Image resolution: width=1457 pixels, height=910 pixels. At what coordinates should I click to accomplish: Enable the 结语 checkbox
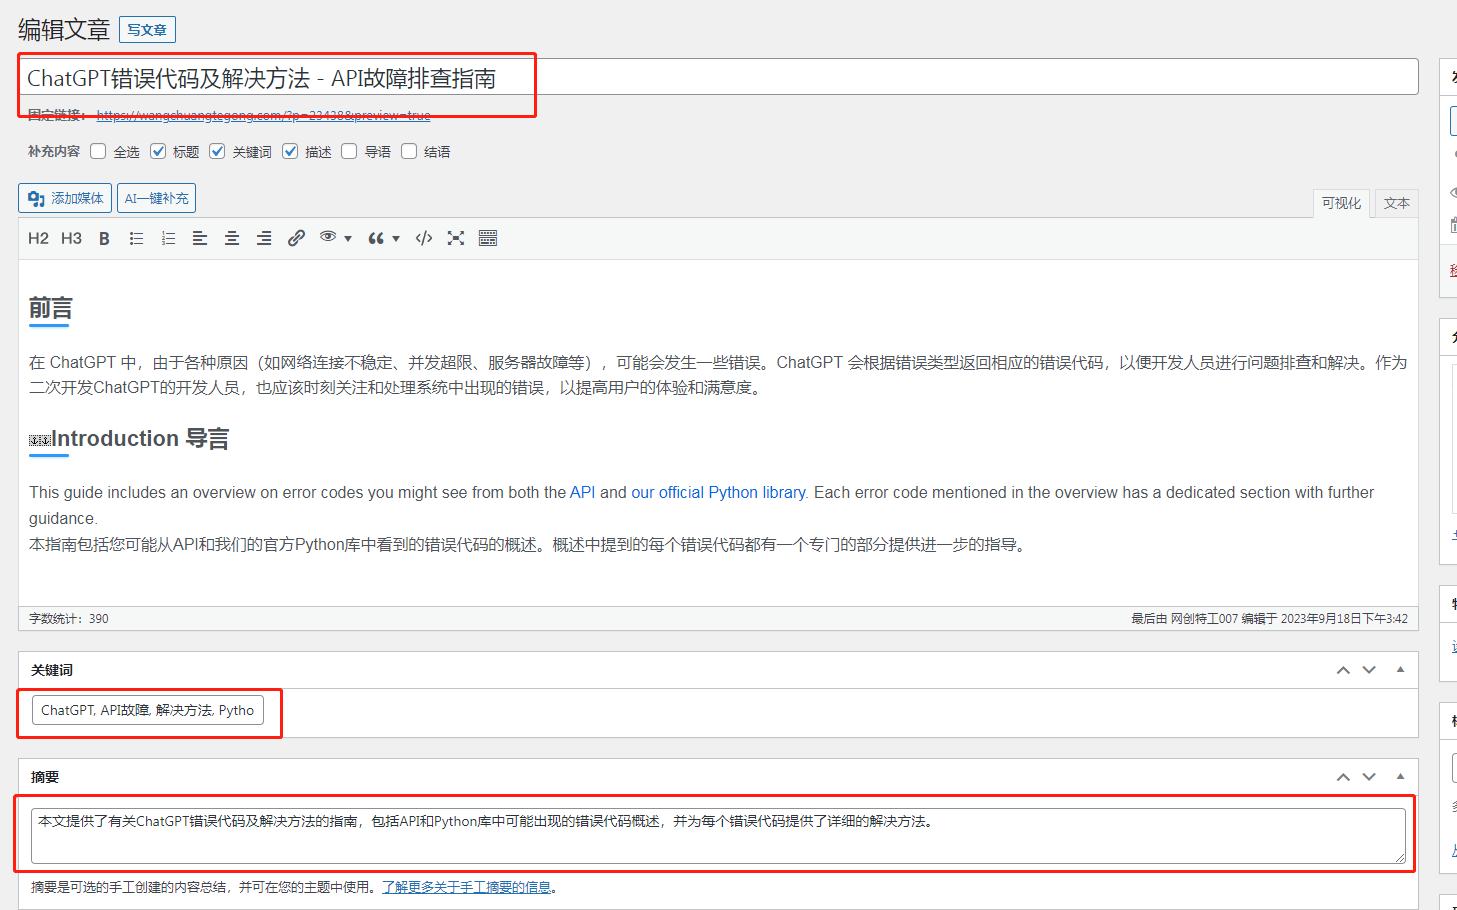click(409, 151)
